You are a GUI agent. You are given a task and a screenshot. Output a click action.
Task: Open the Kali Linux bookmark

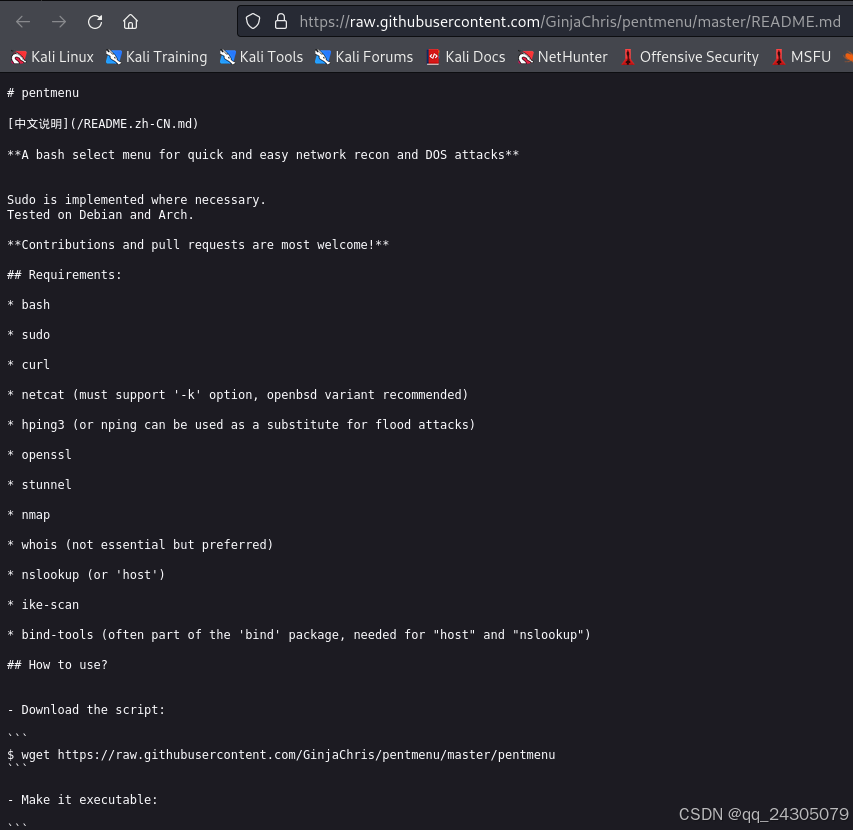(x=52, y=57)
